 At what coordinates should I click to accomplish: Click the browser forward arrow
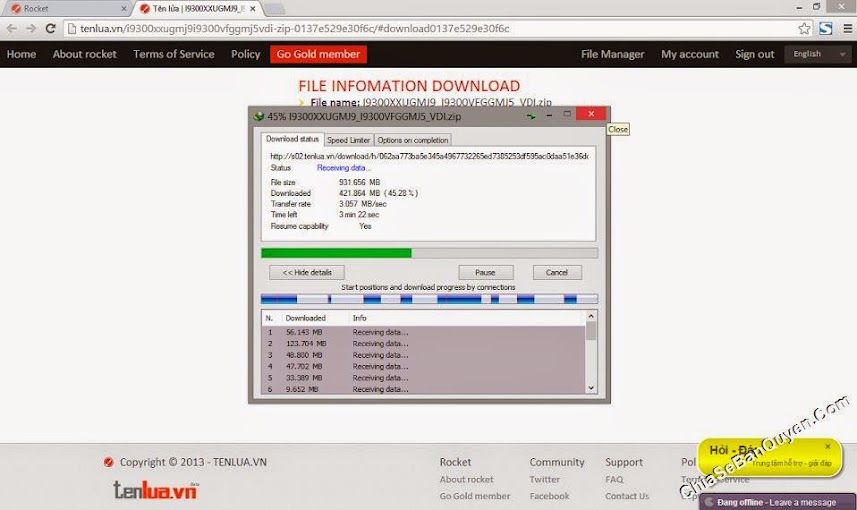click(x=31, y=28)
